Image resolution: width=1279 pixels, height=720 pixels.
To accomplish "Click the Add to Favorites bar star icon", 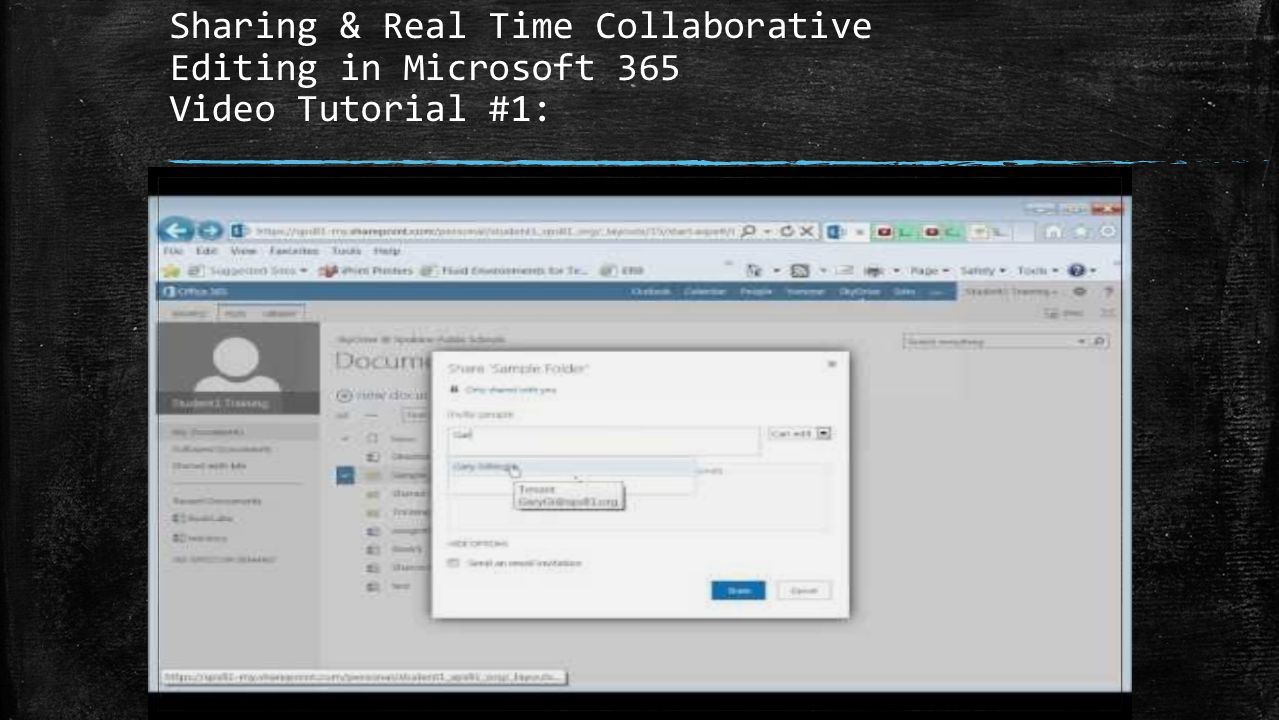I will (x=171, y=271).
